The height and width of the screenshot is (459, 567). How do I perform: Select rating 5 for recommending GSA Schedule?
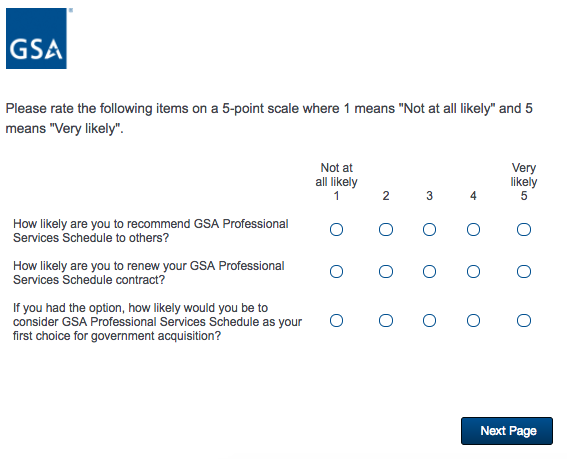tap(524, 229)
